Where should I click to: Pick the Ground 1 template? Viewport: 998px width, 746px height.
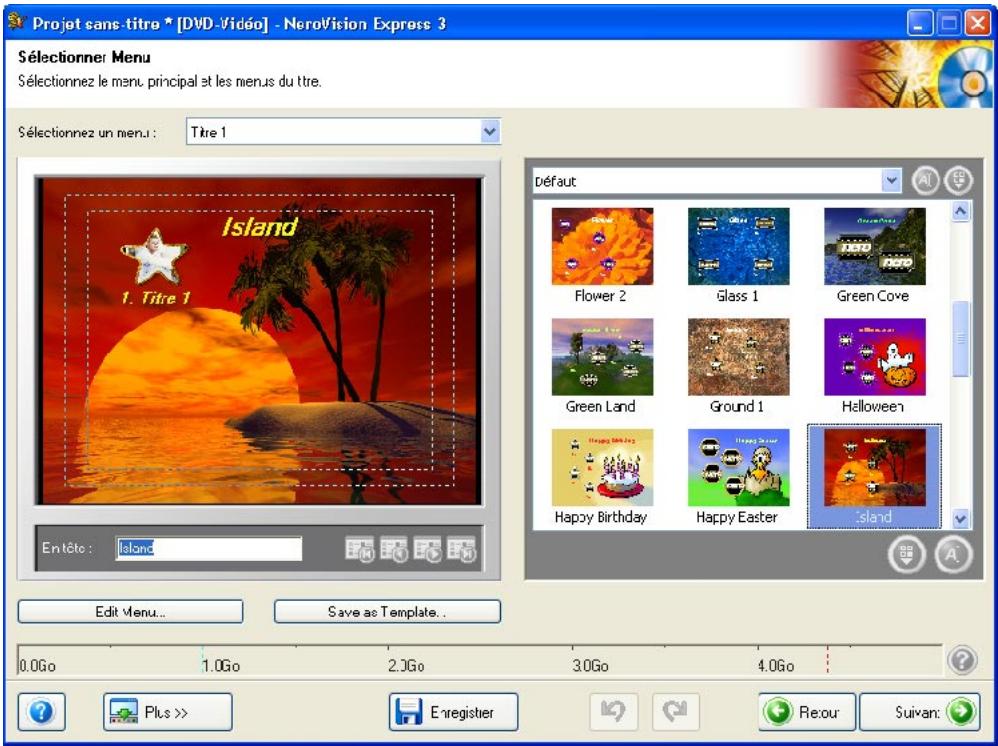[x=738, y=366]
